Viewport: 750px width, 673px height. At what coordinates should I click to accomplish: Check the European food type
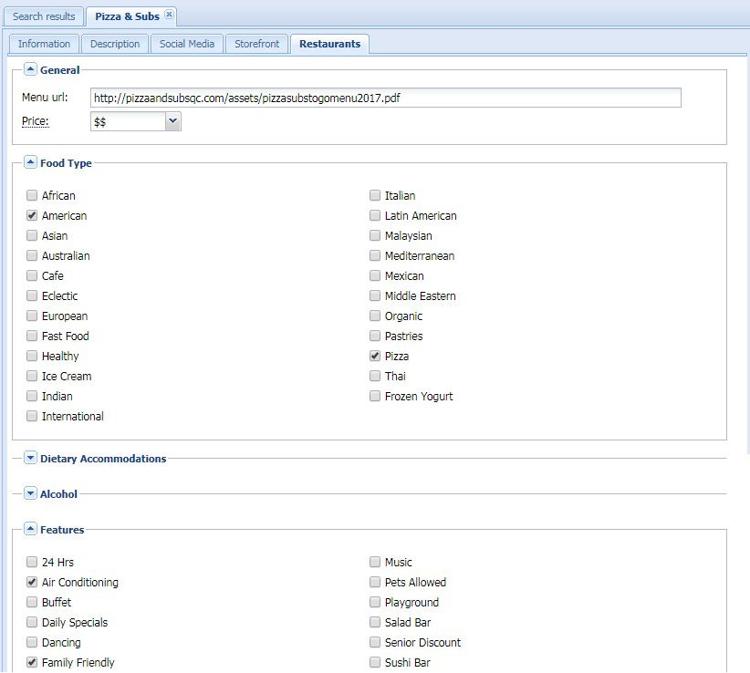coord(32,316)
